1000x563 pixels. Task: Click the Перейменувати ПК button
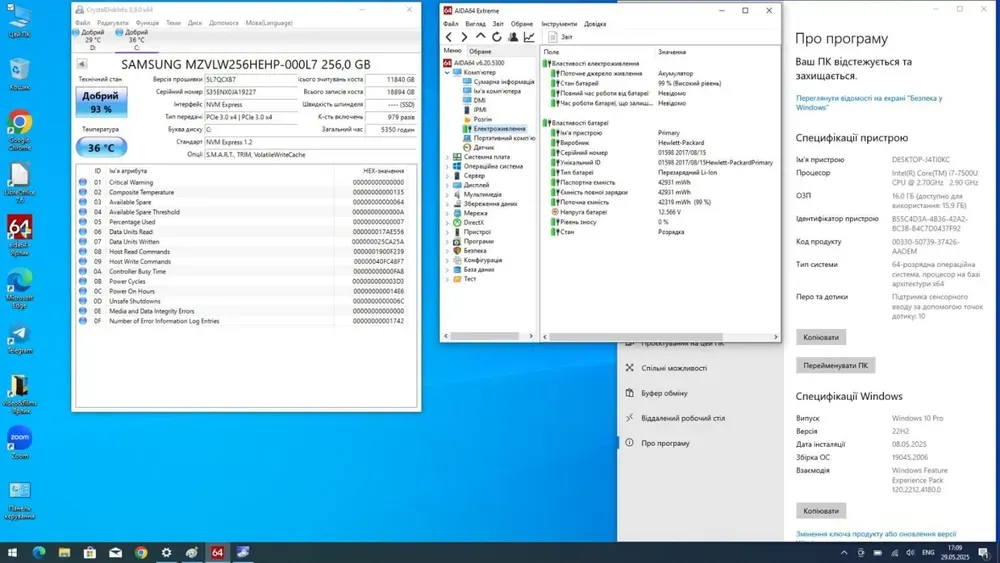tap(835, 366)
